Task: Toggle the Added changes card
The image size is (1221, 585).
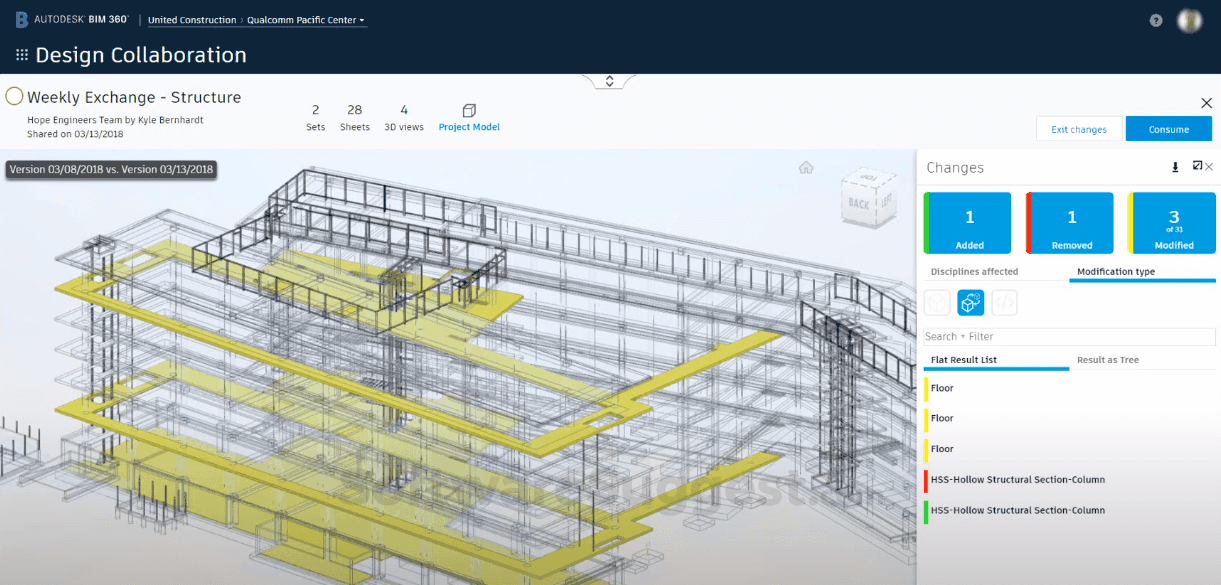Action: tap(967, 222)
